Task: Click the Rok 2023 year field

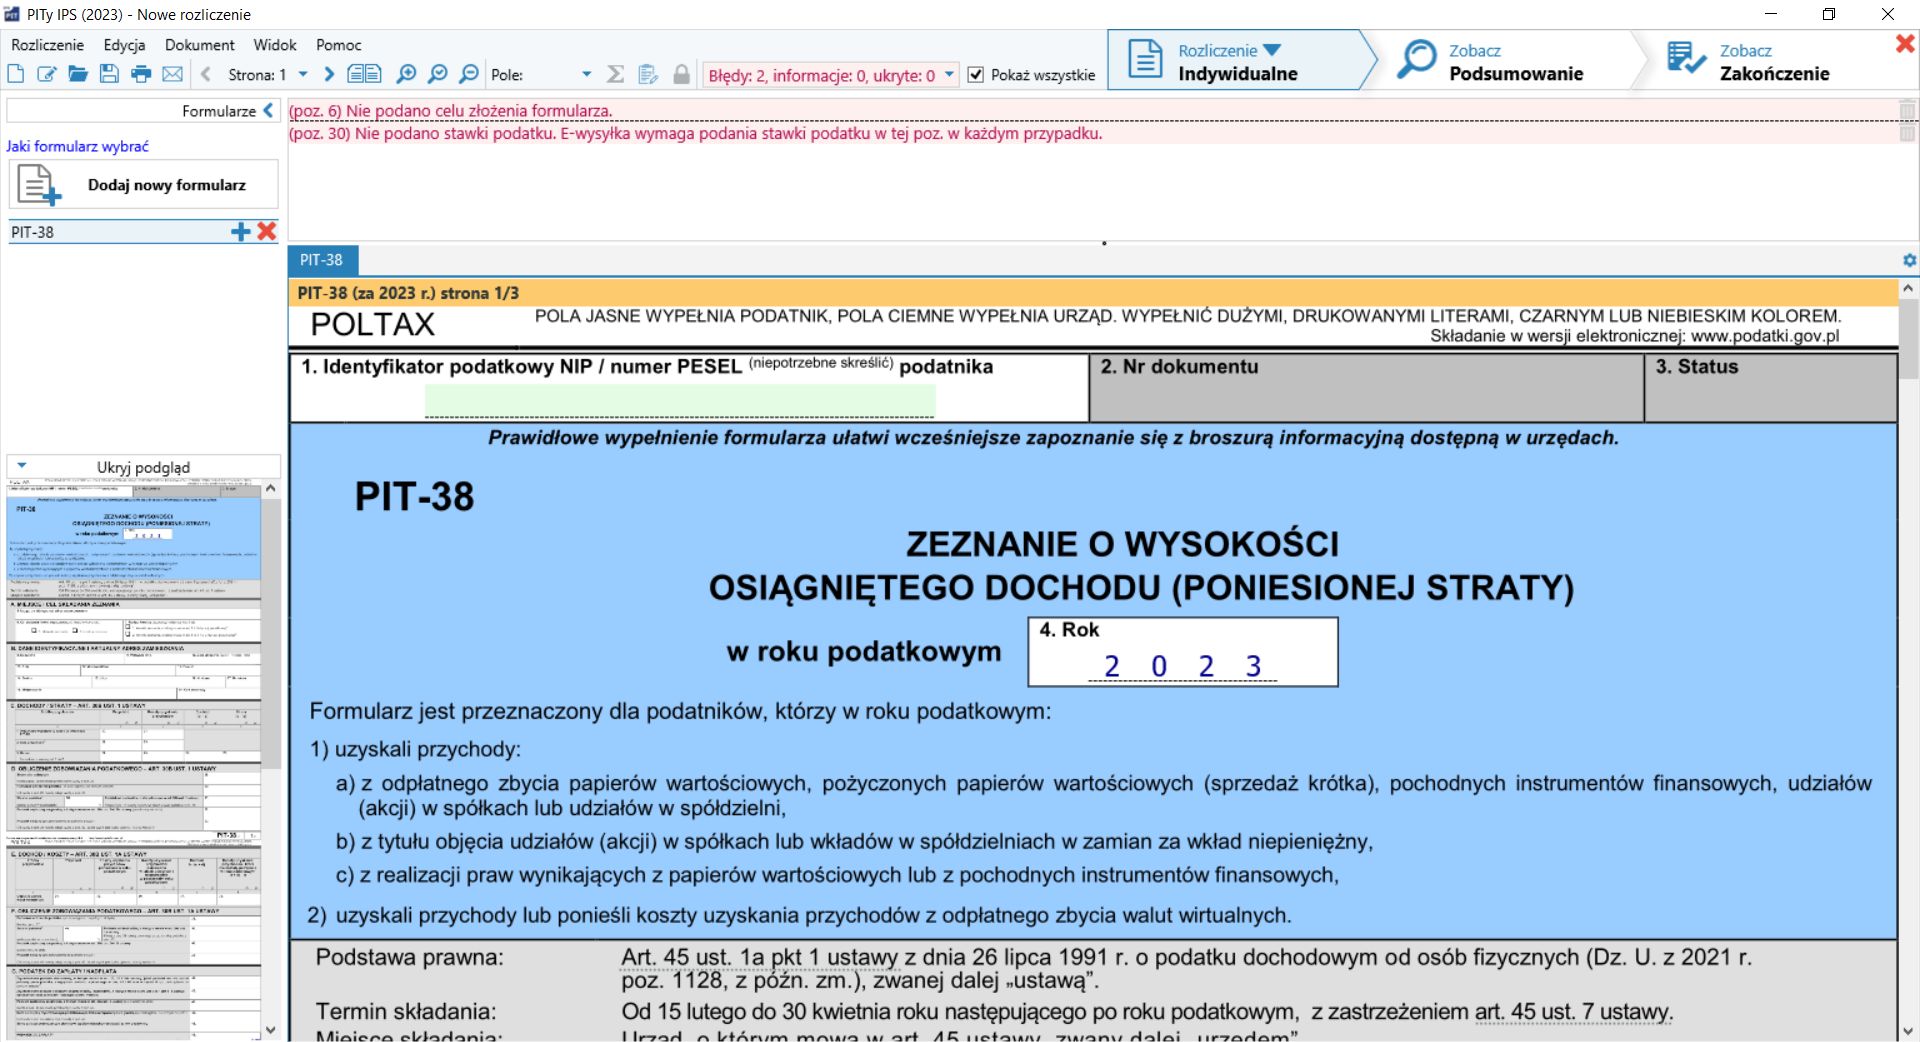Action: point(1182,665)
